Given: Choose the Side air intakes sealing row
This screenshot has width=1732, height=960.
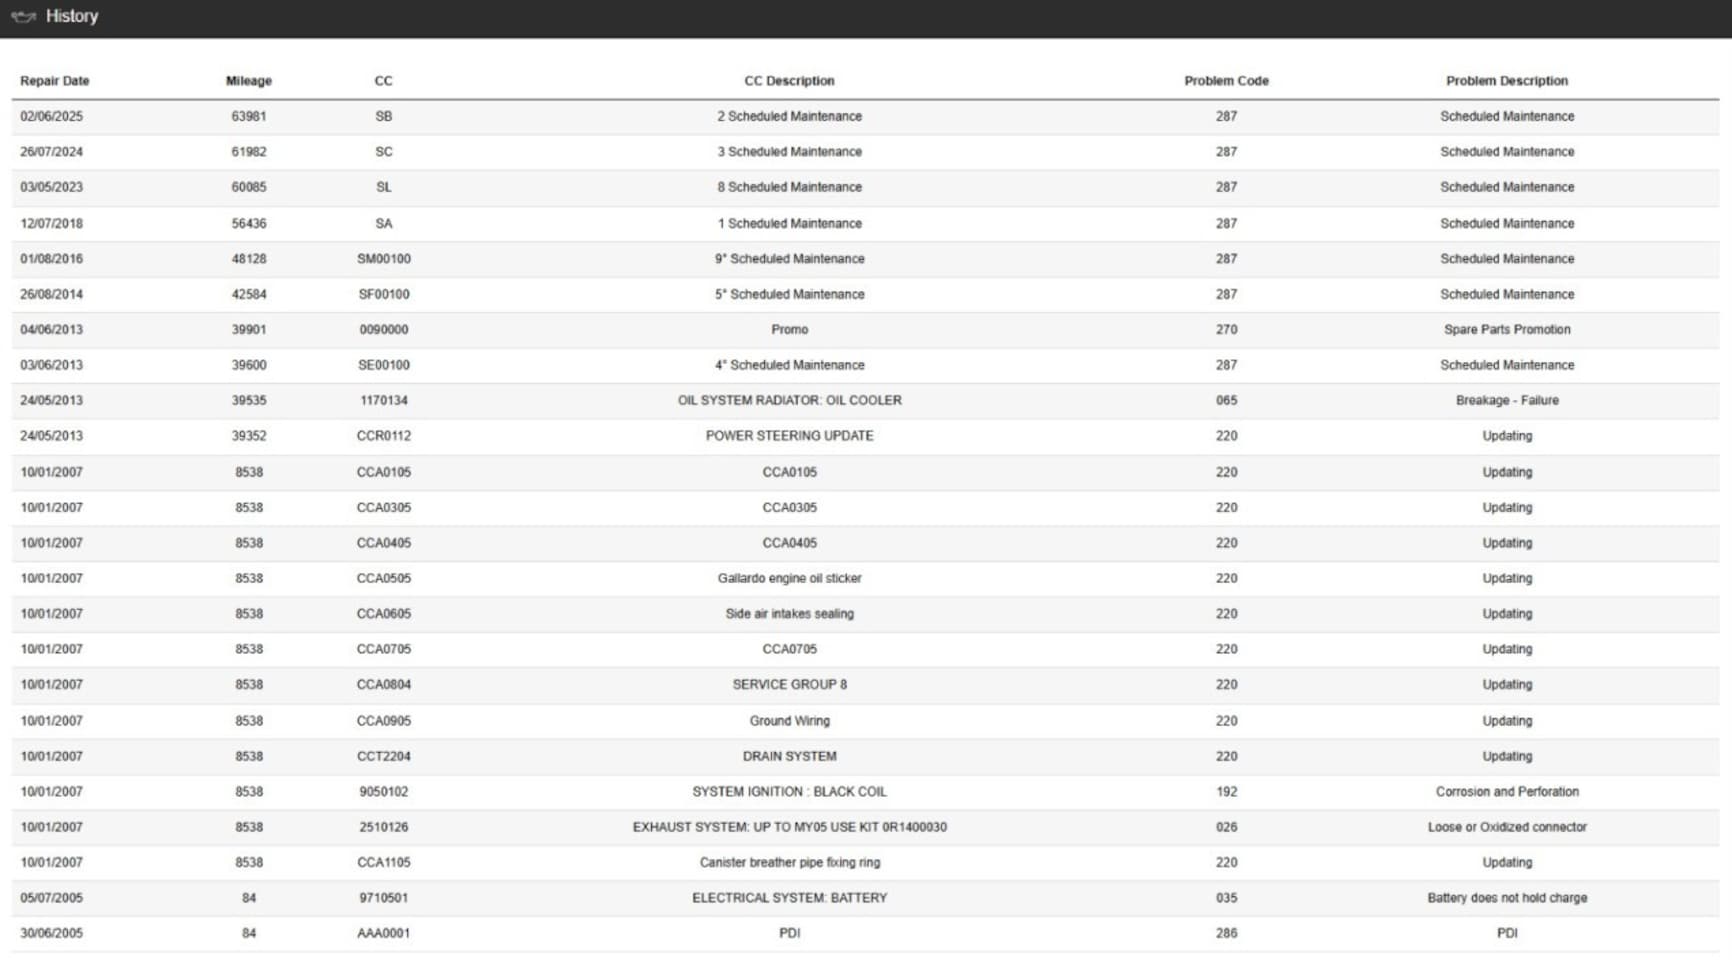Looking at the screenshot, I should click(x=789, y=614).
